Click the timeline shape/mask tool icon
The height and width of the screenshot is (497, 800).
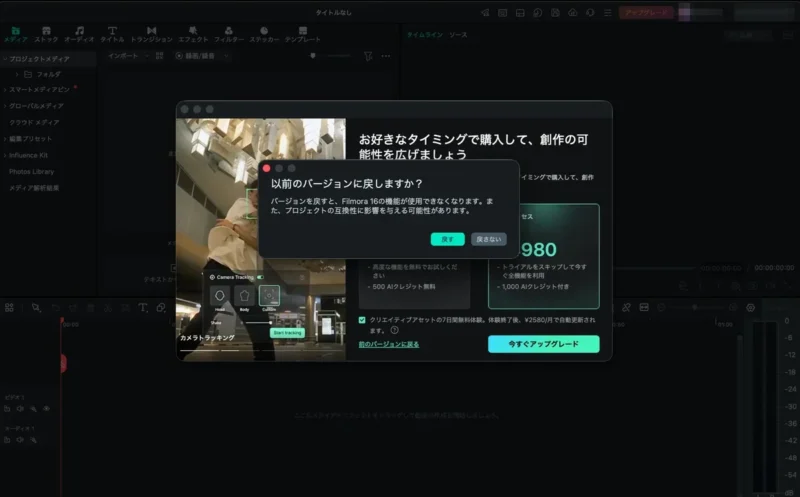tap(161, 307)
